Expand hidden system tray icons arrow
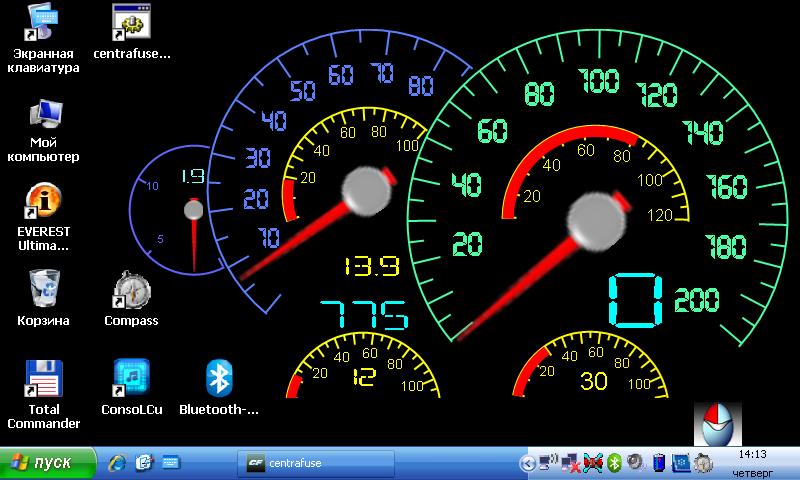 pos(527,463)
